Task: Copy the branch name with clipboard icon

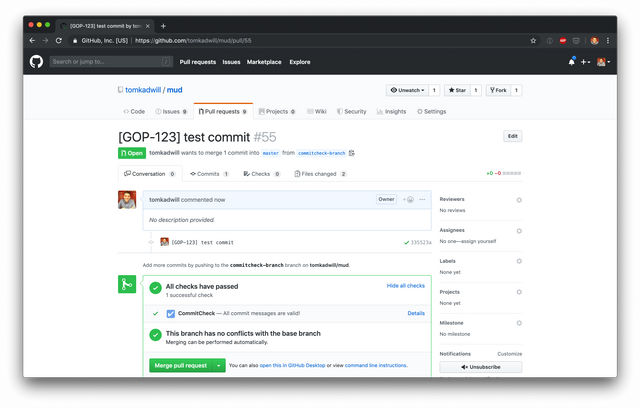Action: 352,153
